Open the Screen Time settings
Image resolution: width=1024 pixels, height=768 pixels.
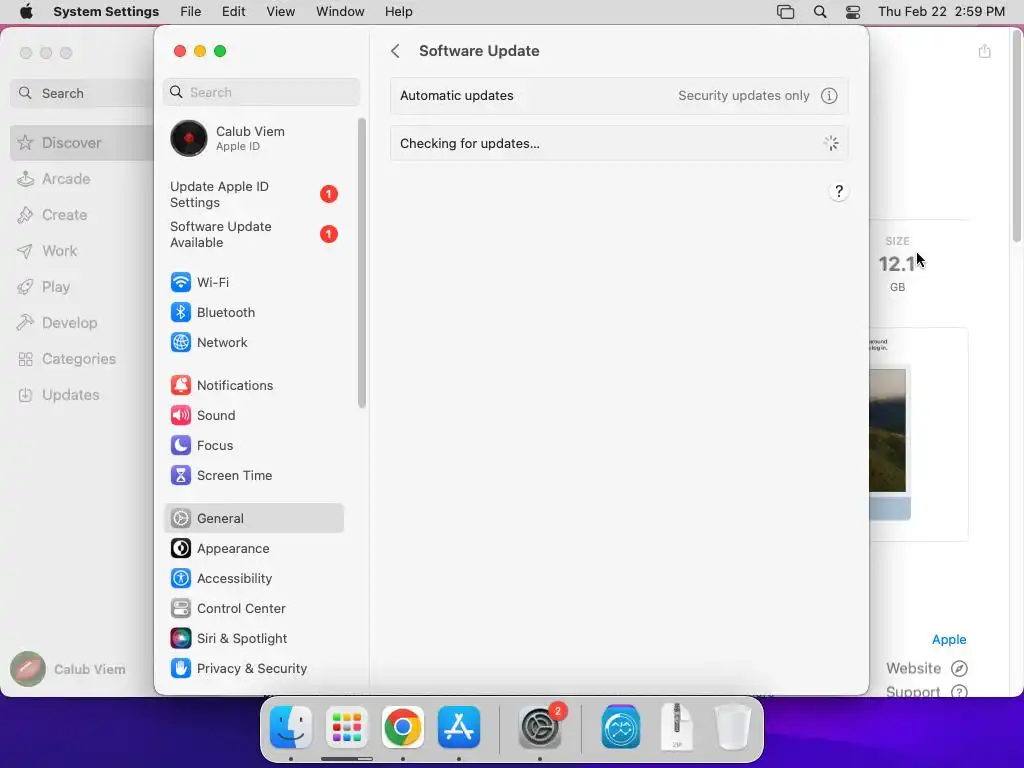click(253, 475)
